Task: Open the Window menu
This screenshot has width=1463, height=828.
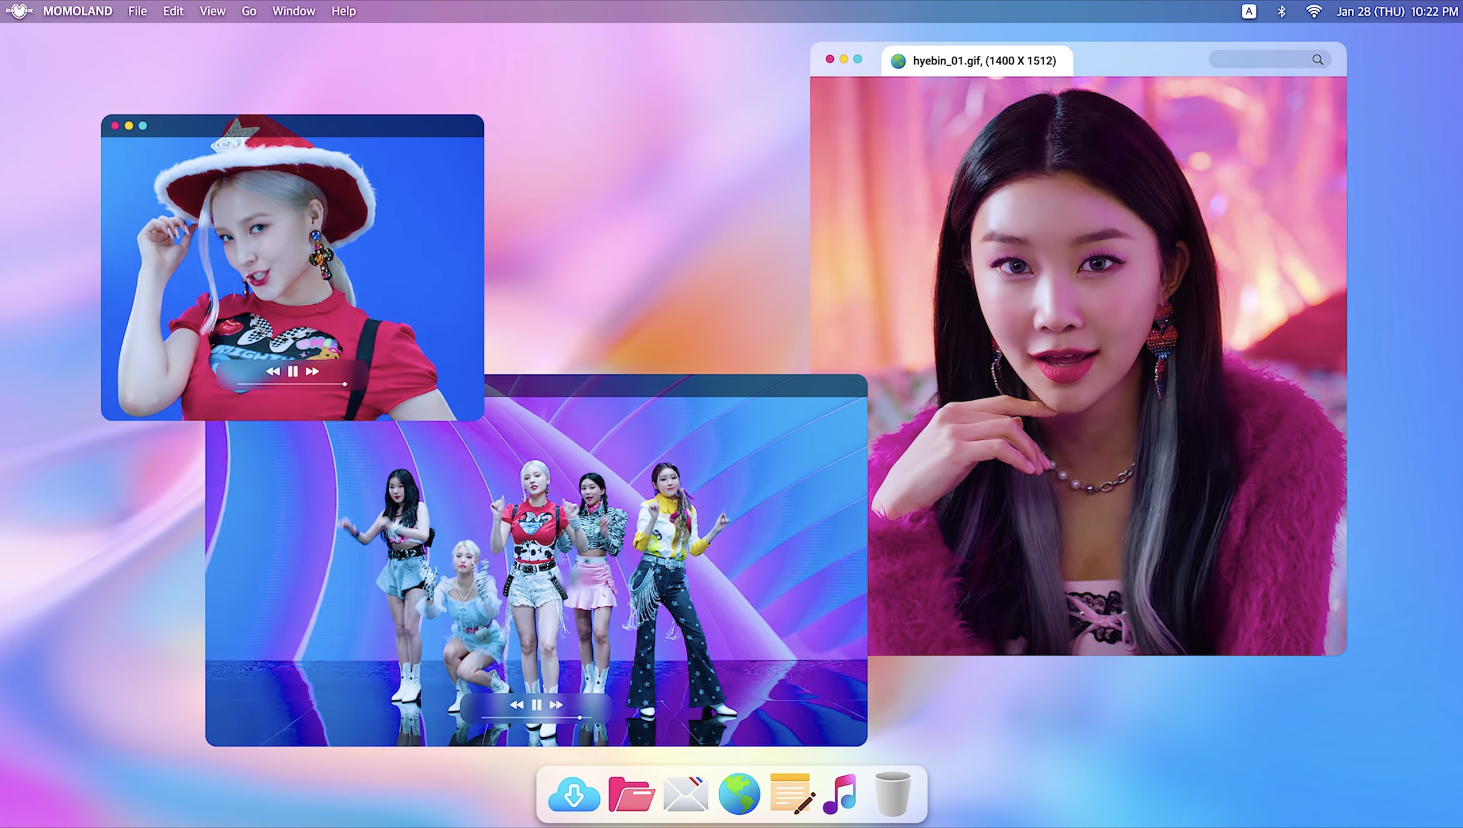Action: coord(294,11)
